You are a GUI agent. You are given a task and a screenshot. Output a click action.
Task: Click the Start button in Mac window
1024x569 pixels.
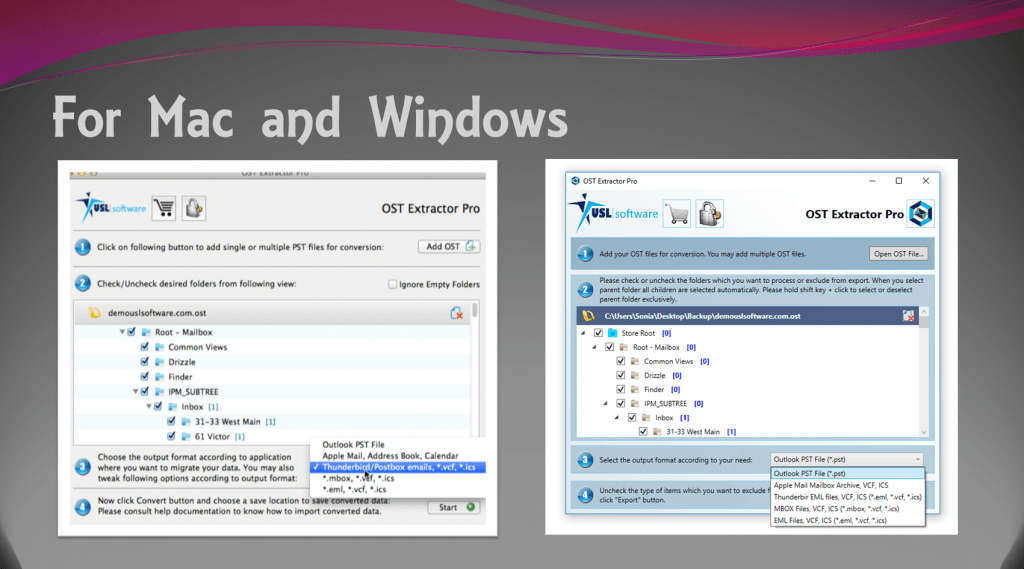pyautogui.click(x=453, y=507)
